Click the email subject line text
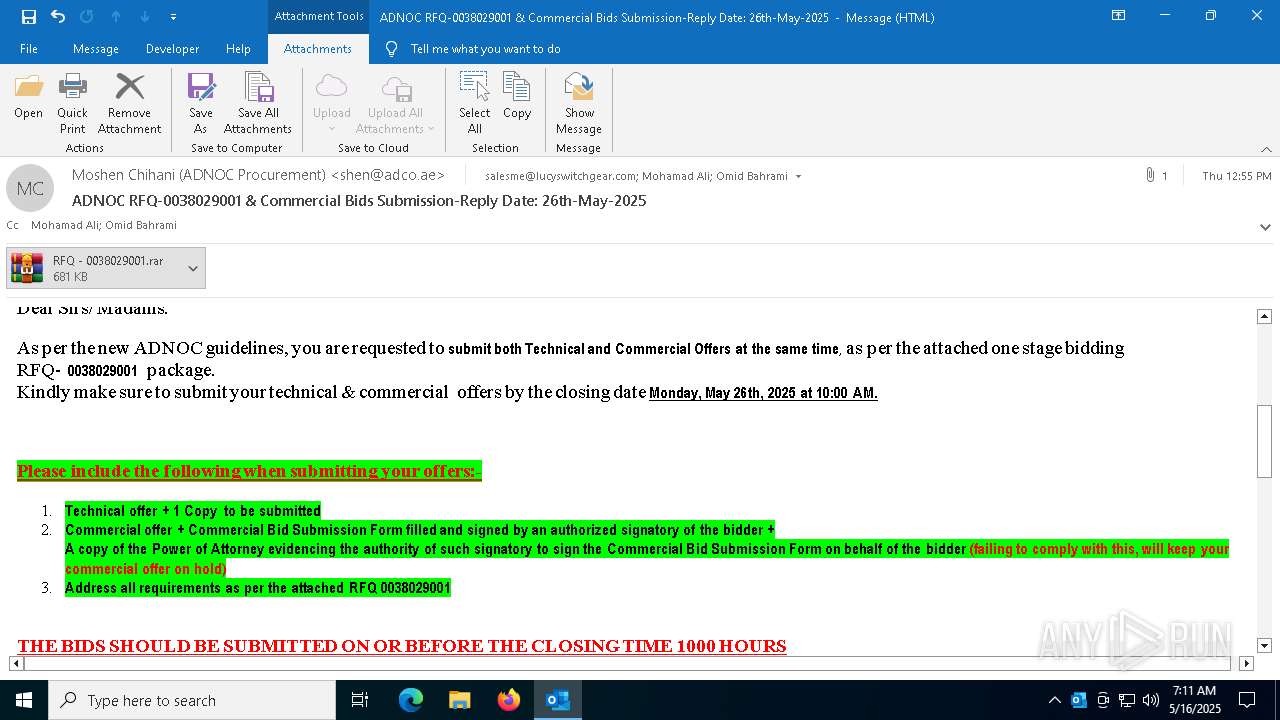1280x720 pixels. (x=359, y=201)
